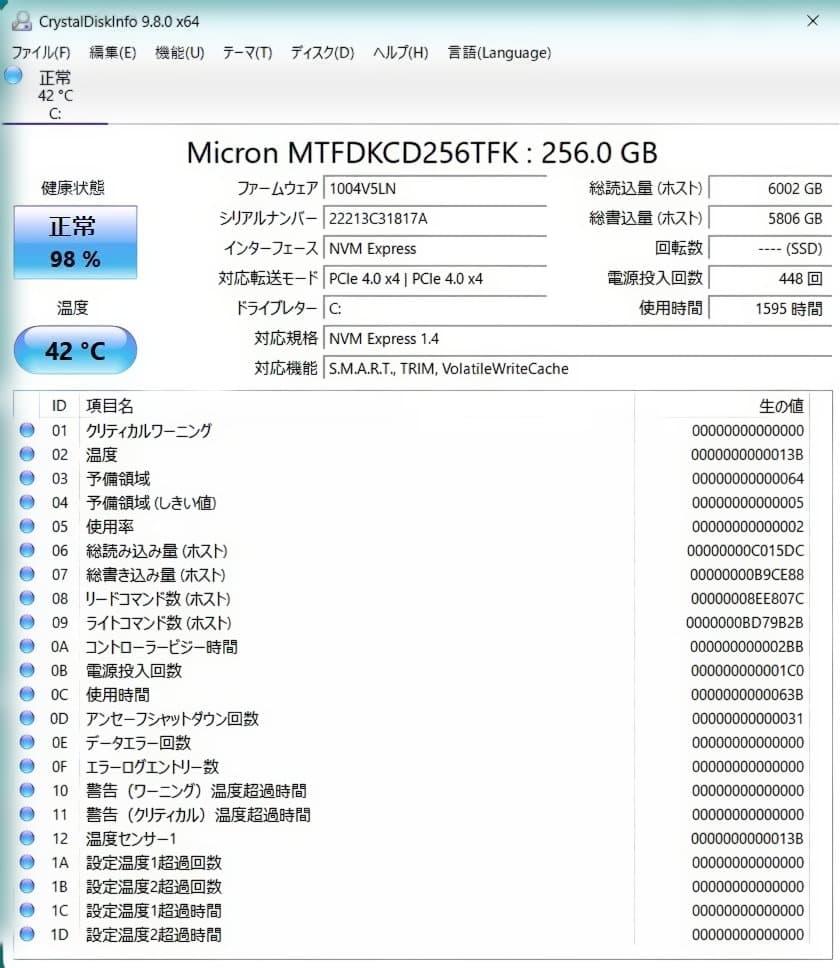Click the power on hours value 1595 時間

pyautogui.click(x=770, y=309)
